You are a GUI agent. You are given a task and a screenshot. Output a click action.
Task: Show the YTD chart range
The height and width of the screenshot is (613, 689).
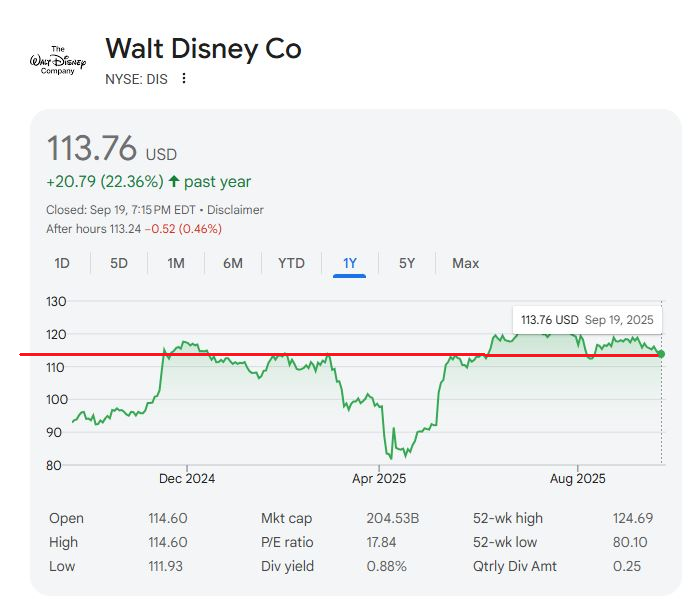[x=291, y=263]
